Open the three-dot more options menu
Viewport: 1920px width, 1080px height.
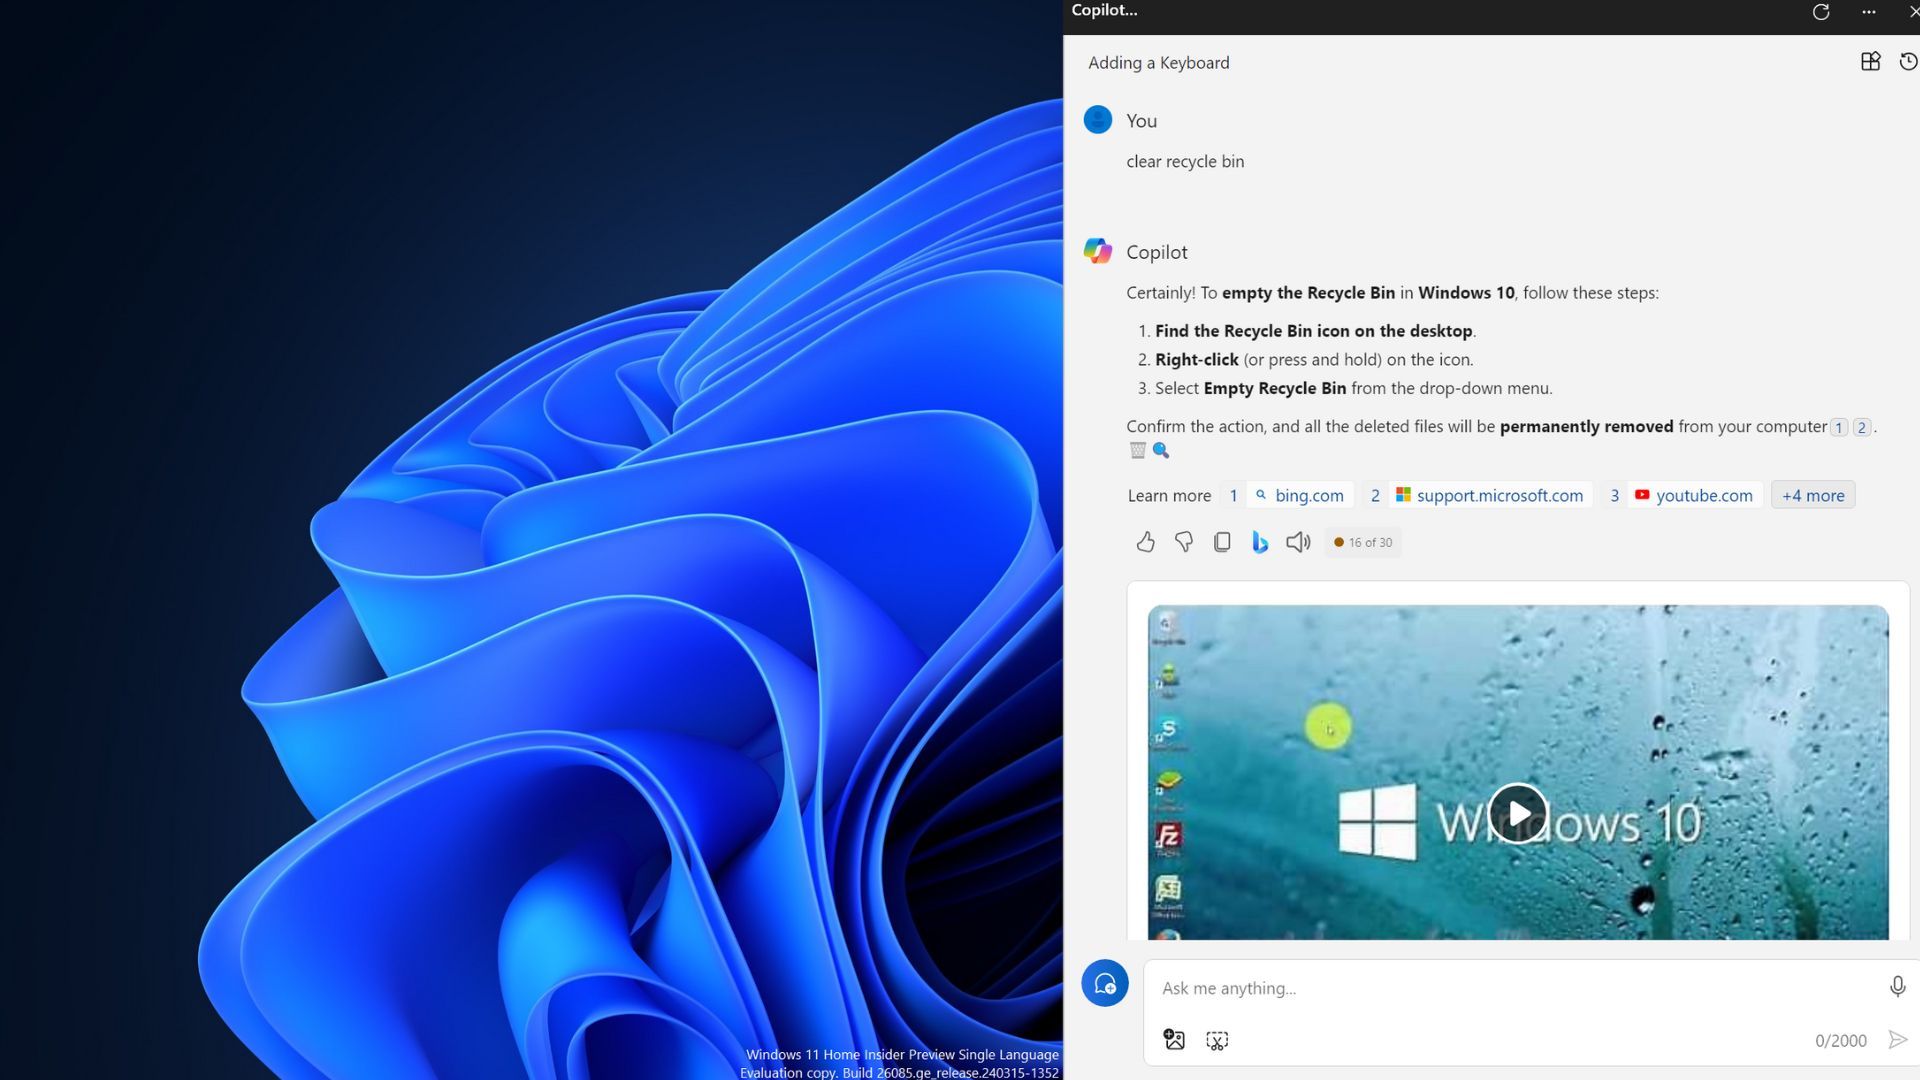[1868, 12]
